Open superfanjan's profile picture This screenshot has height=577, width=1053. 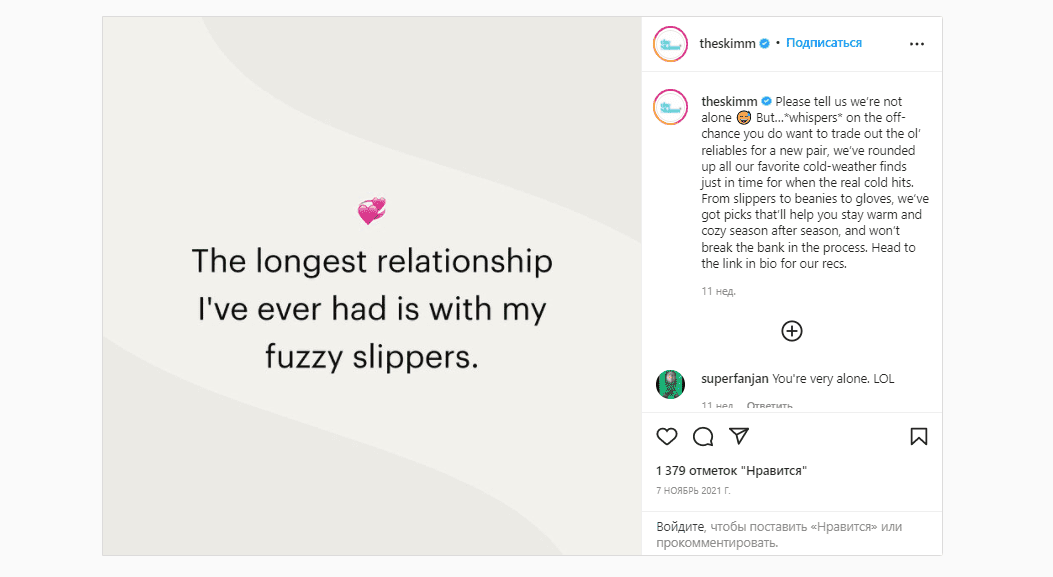[670, 384]
